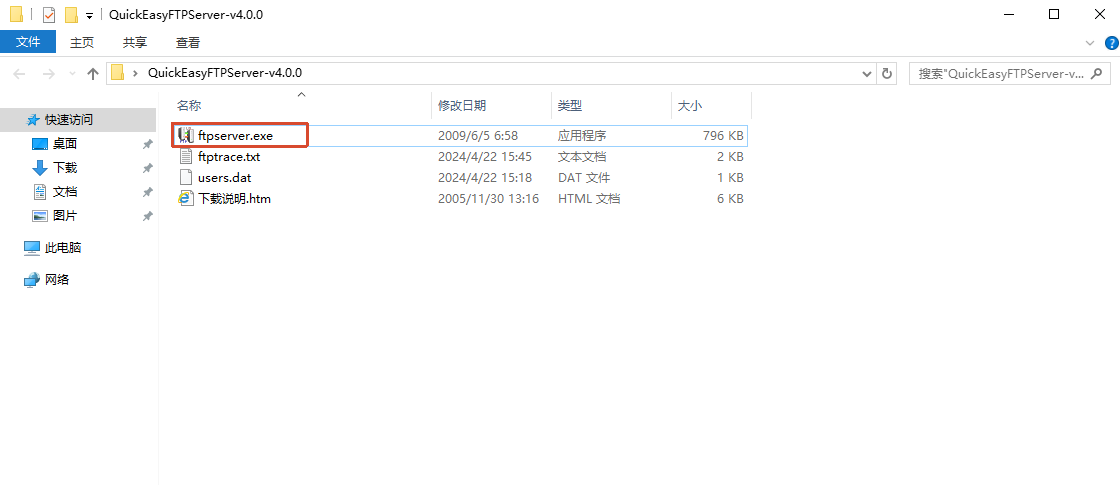Click the search magnifier icon
This screenshot has width=1120, height=485.
tap(1098, 73)
